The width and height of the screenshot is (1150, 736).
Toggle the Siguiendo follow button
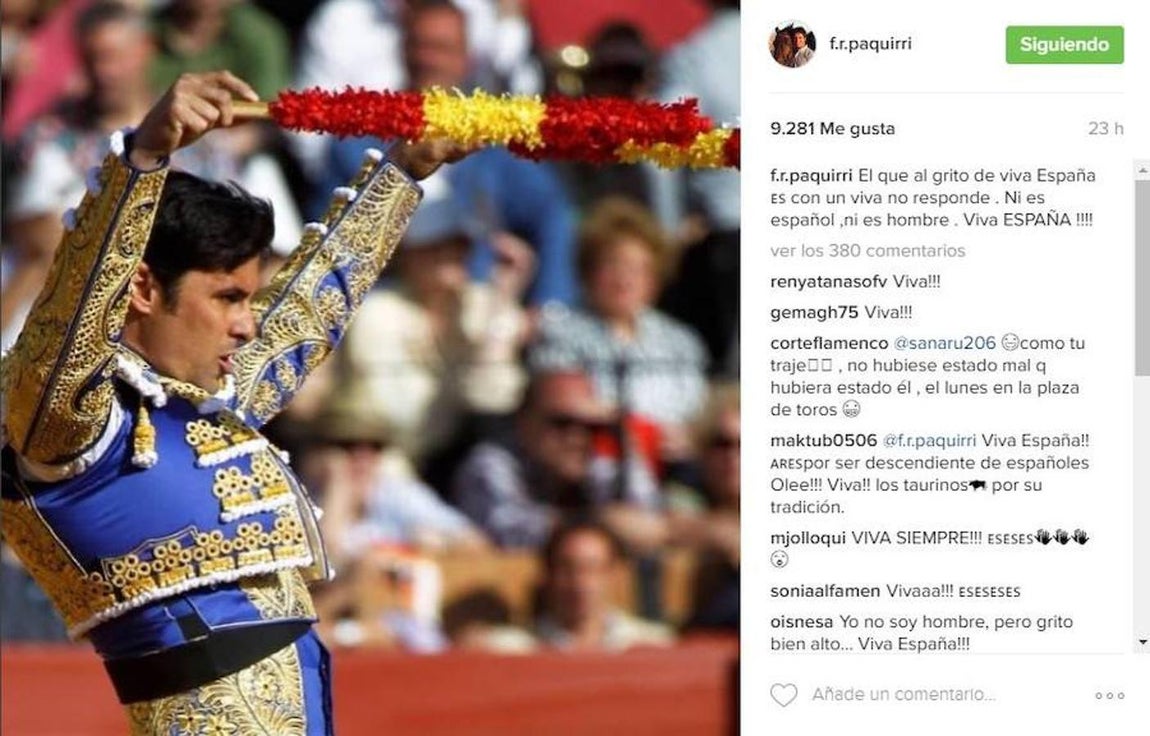(1064, 45)
